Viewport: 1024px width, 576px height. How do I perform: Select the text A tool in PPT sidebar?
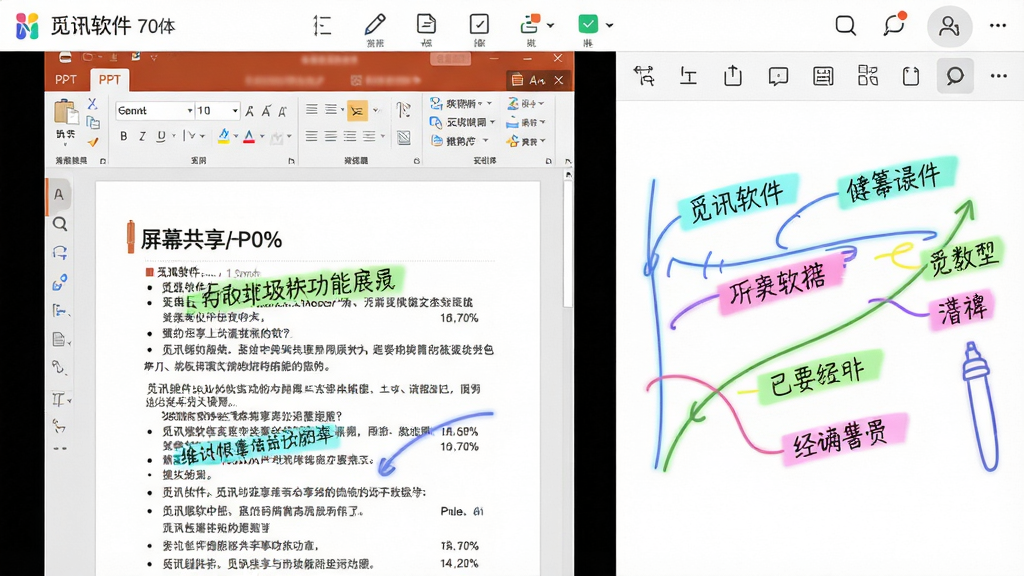(x=59, y=195)
